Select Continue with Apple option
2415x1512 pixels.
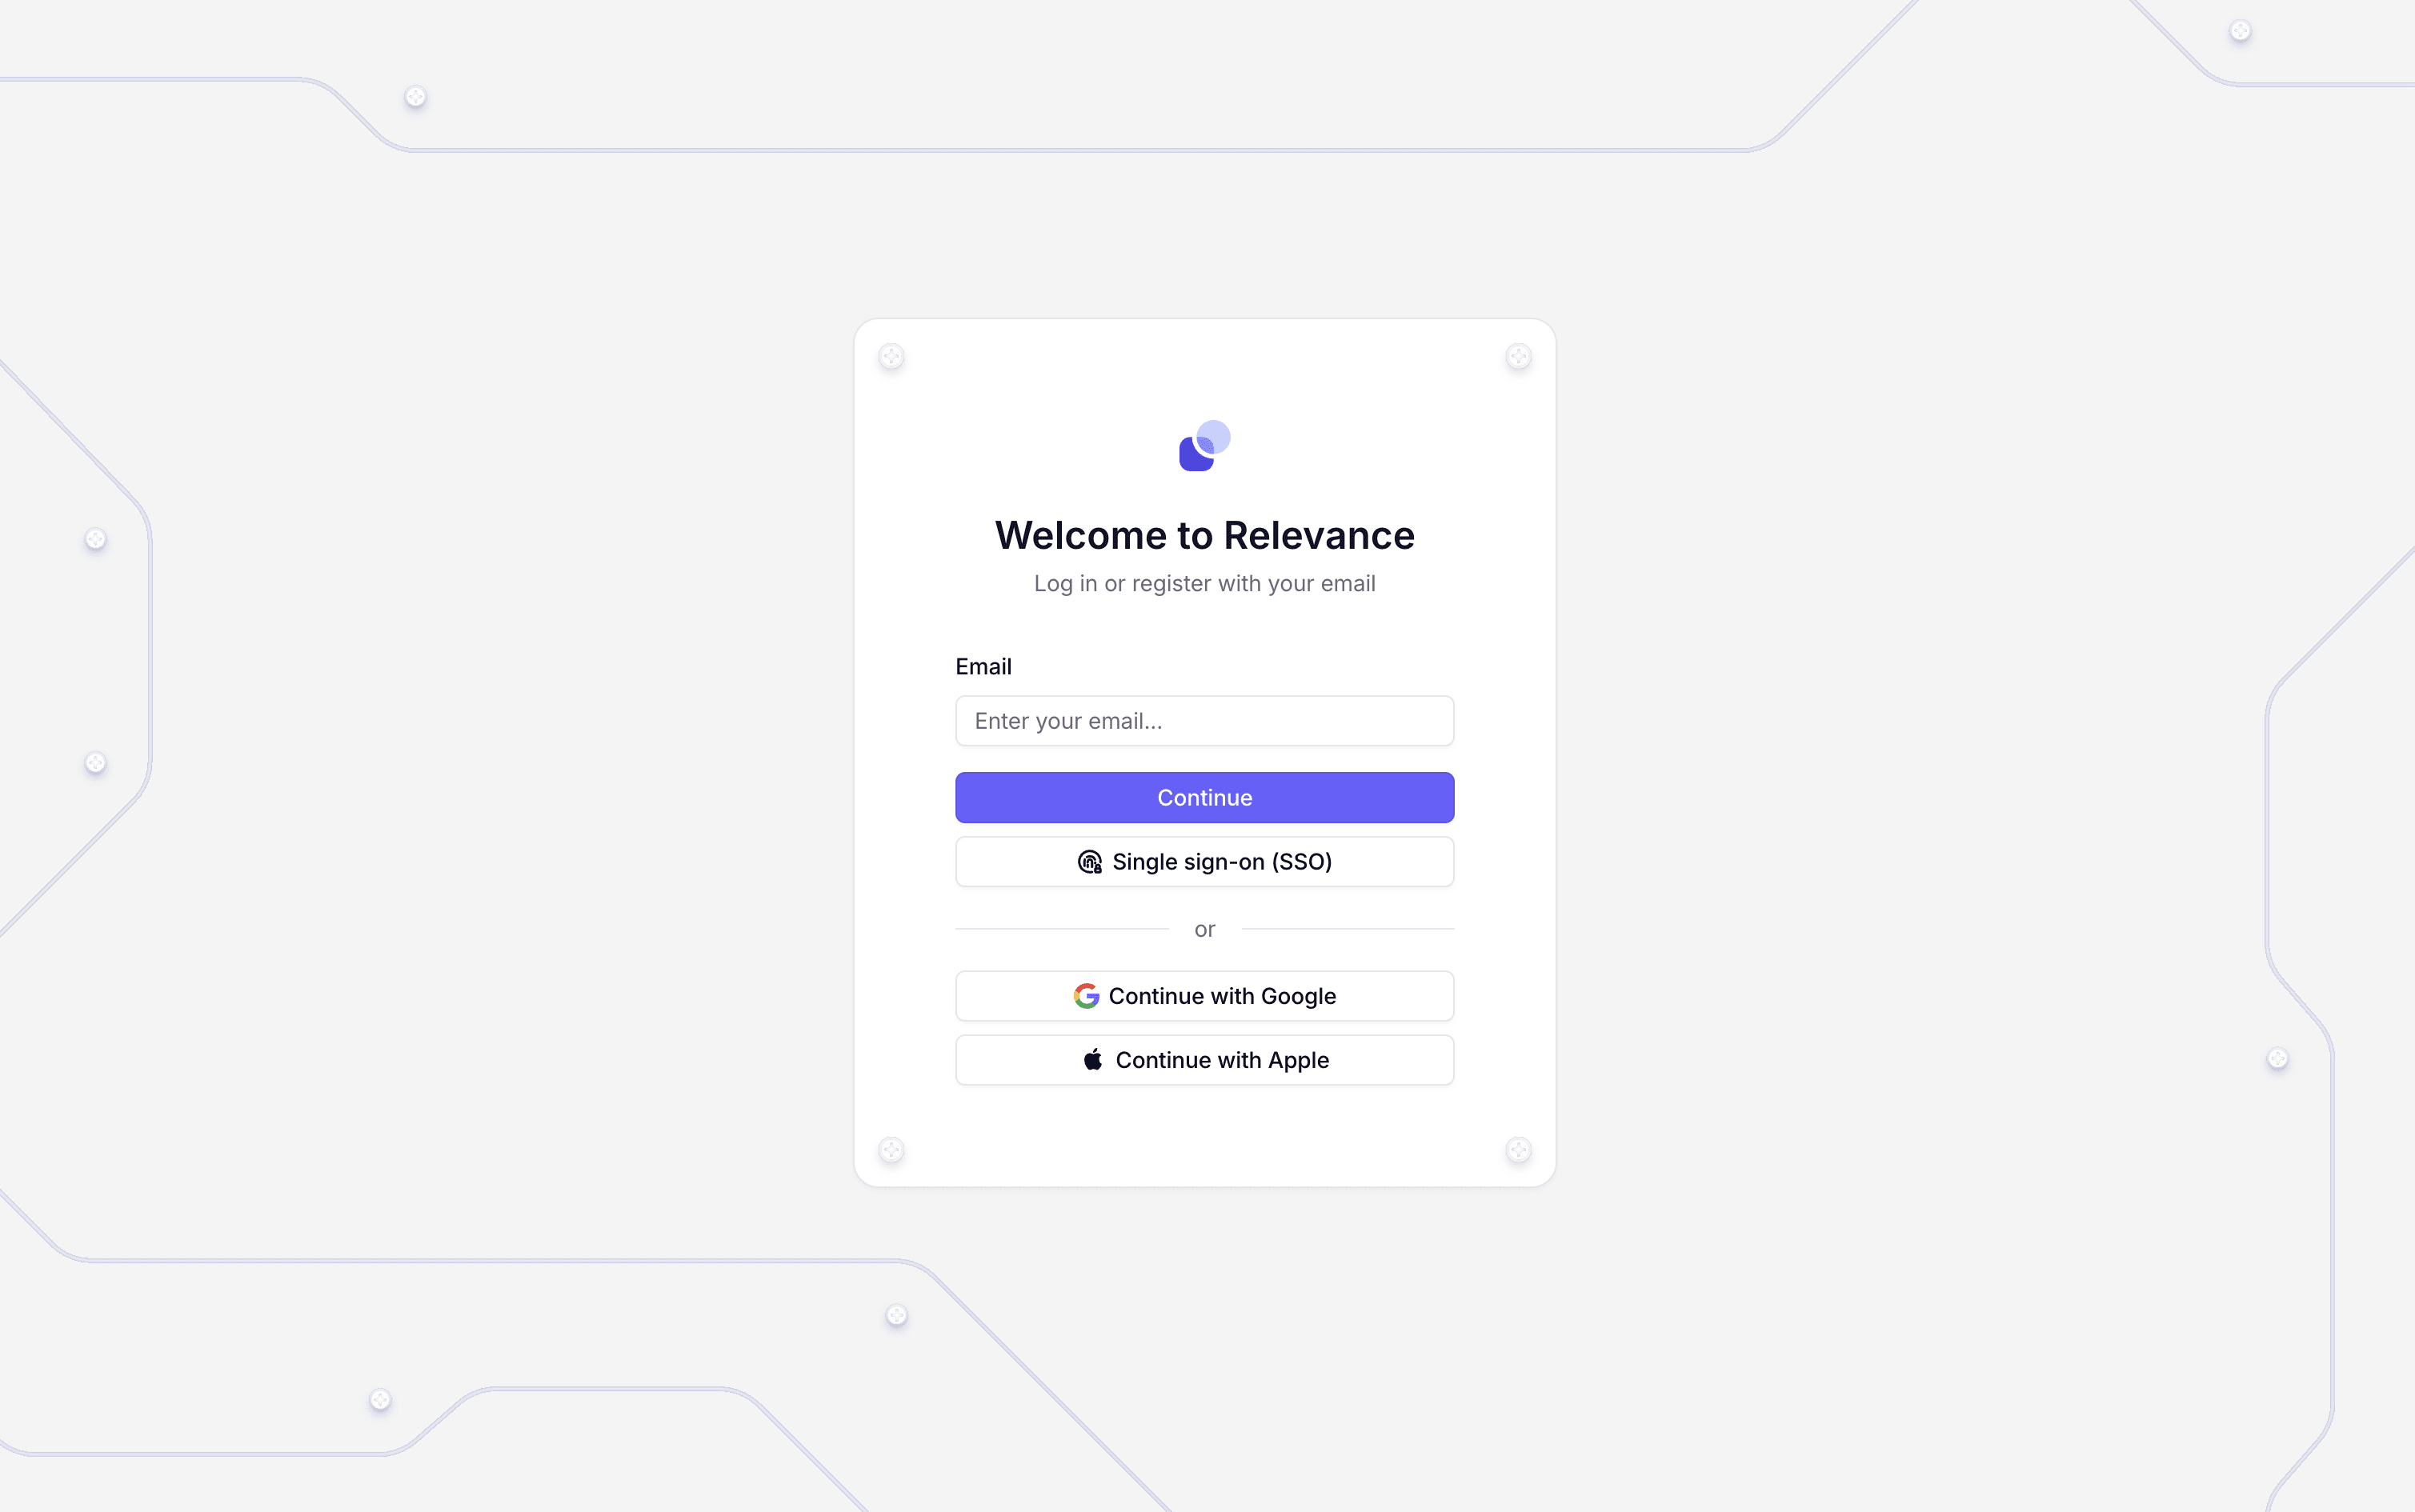(1204, 1060)
